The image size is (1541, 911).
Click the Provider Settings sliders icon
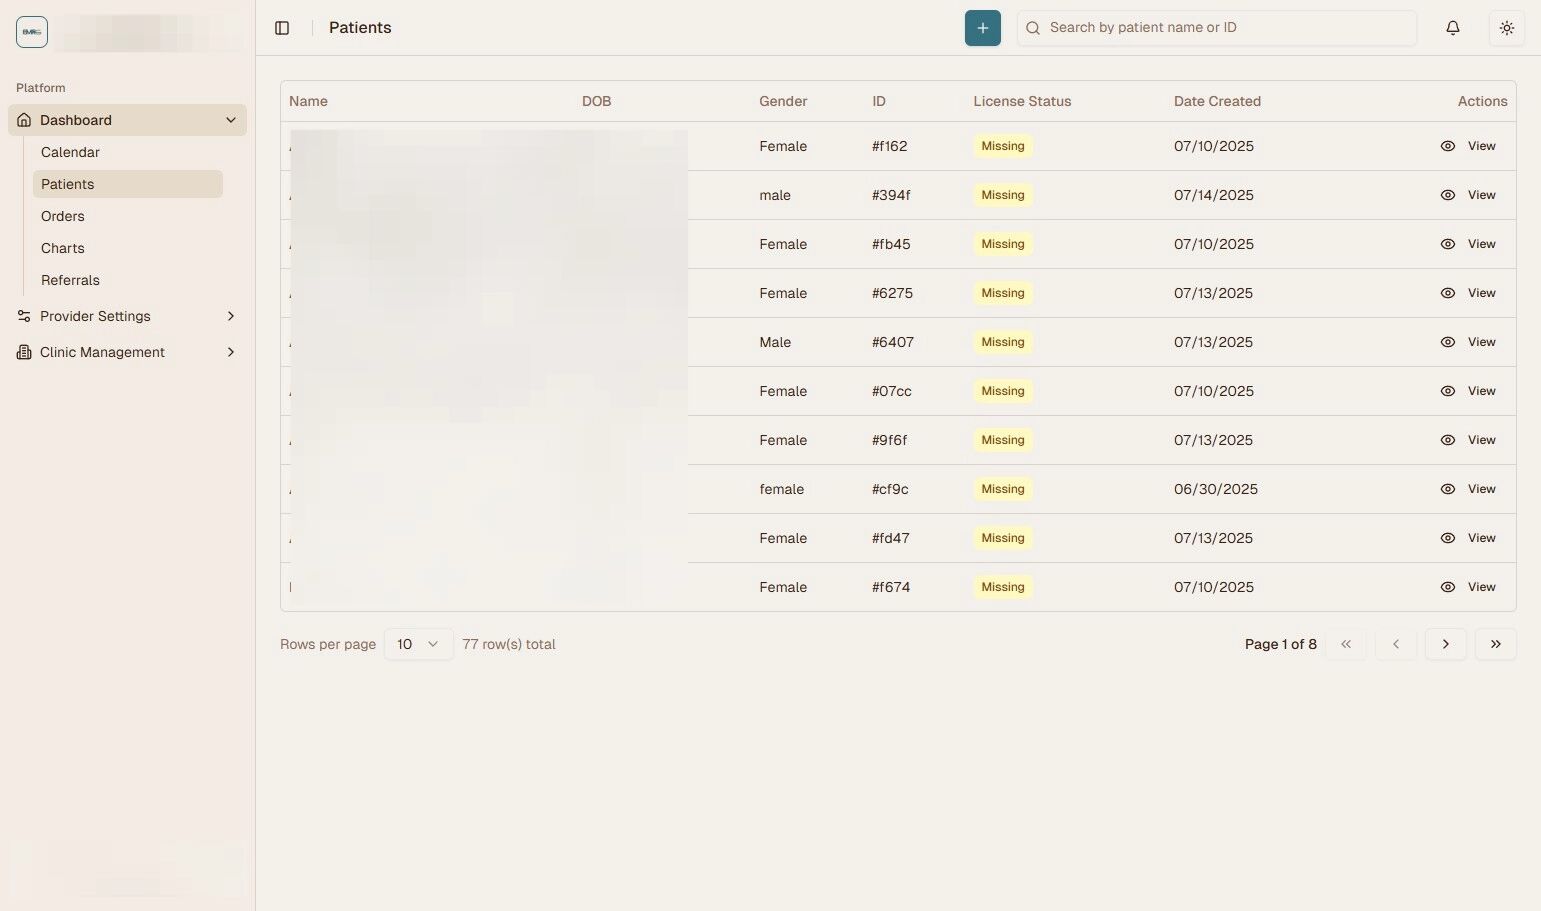[x=24, y=316]
